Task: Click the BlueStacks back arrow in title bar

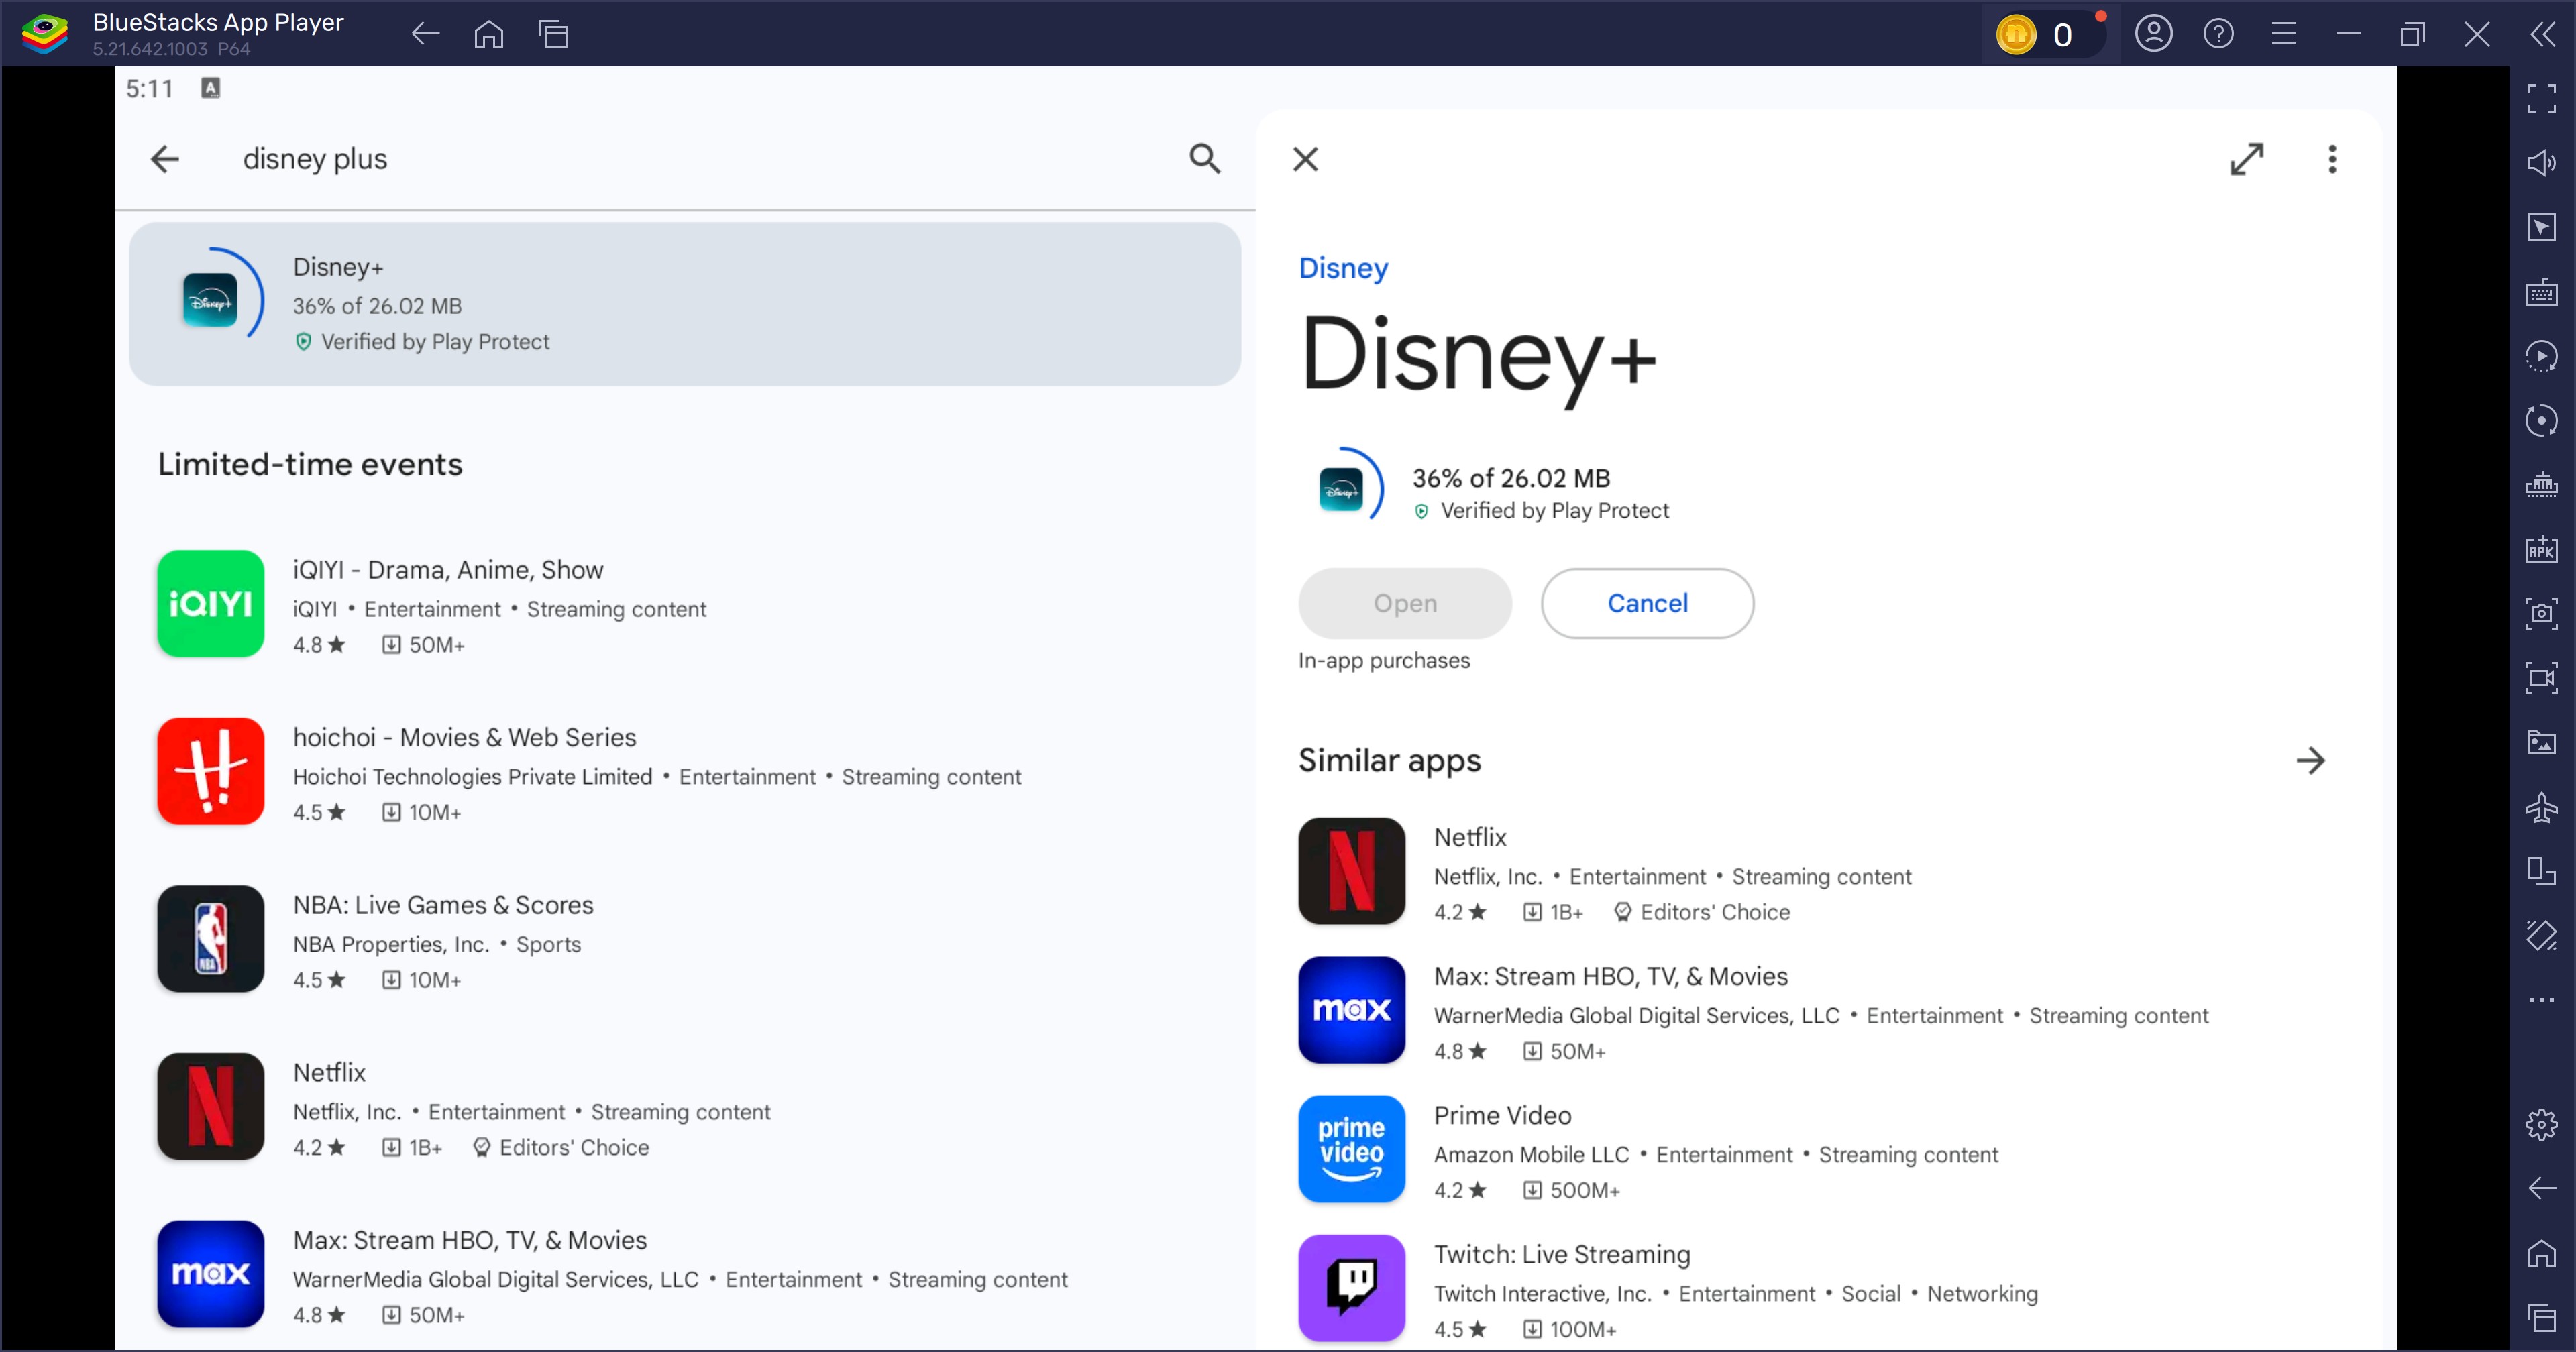Action: [426, 35]
